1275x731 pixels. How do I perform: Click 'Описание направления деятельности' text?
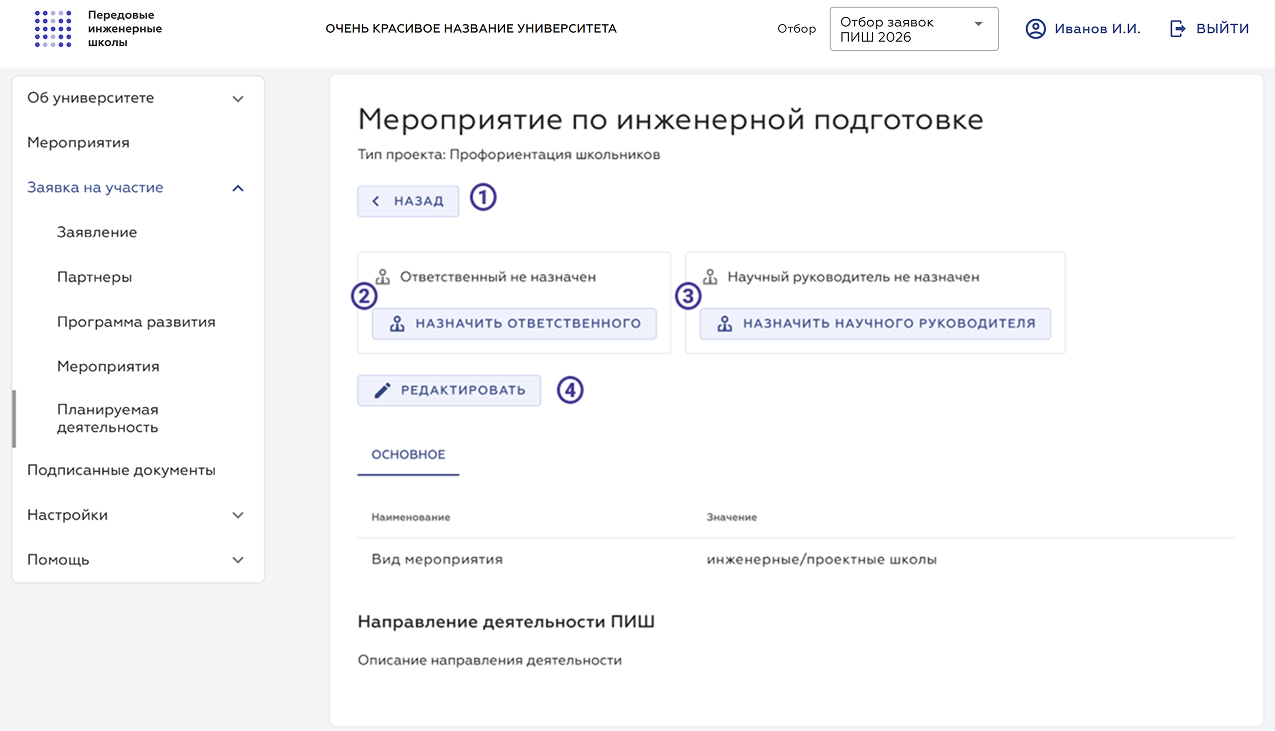(490, 661)
